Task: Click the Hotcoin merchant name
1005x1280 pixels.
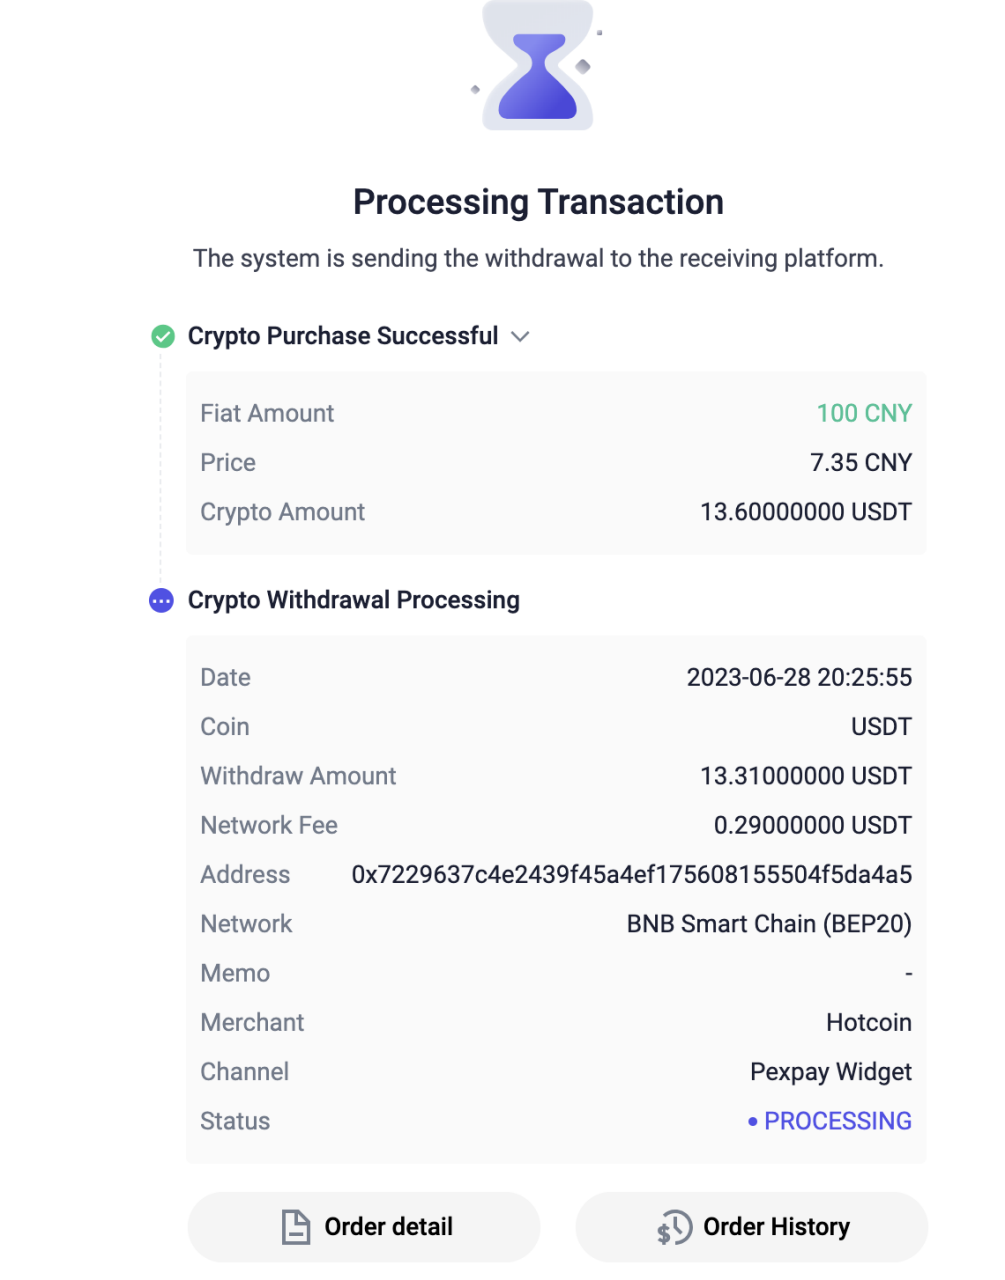Action: [x=868, y=1023]
